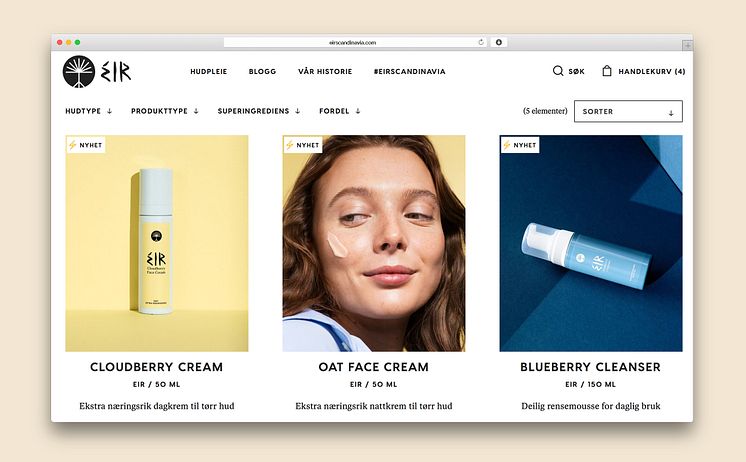Click lightning Nyhet badge on Cloudberry Cream
746x462 pixels.
(x=86, y=145)
